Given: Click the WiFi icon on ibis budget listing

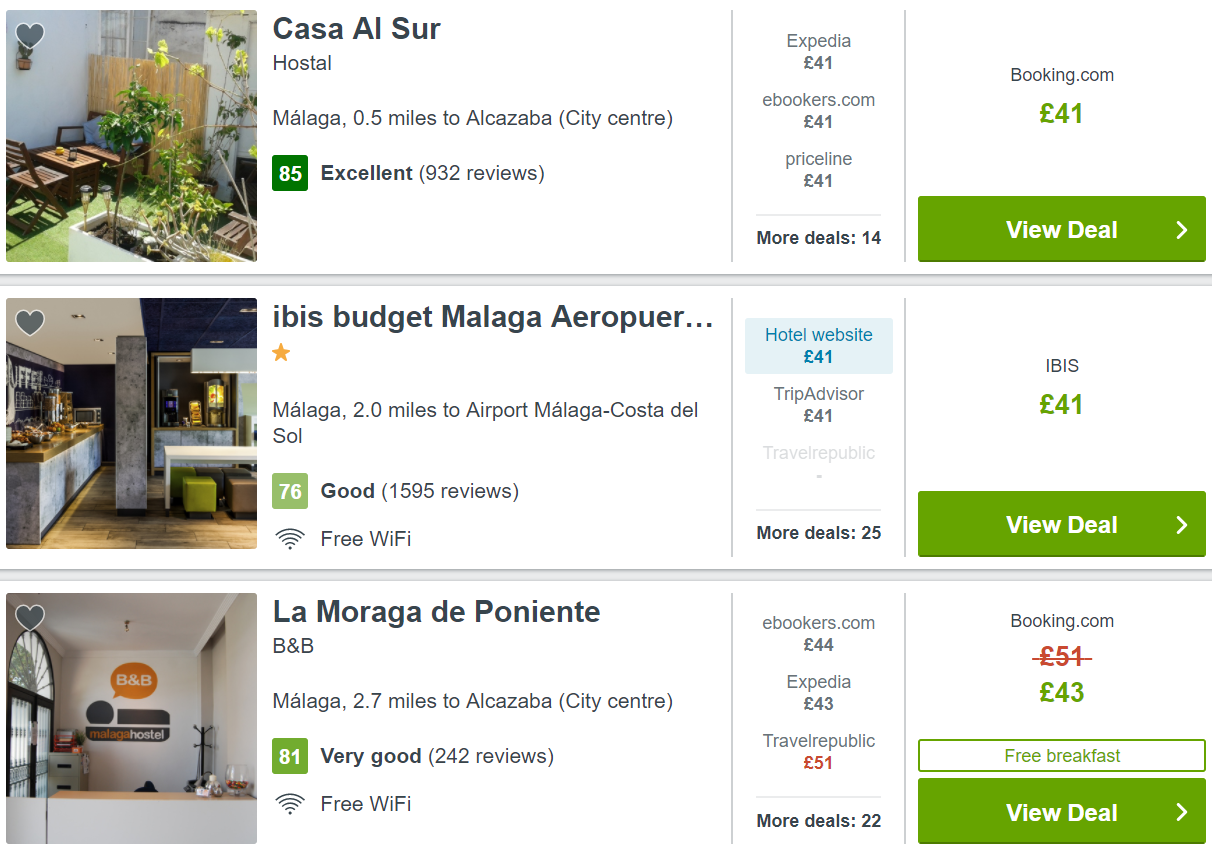Looking at the screenshot, I should (290, 540).
